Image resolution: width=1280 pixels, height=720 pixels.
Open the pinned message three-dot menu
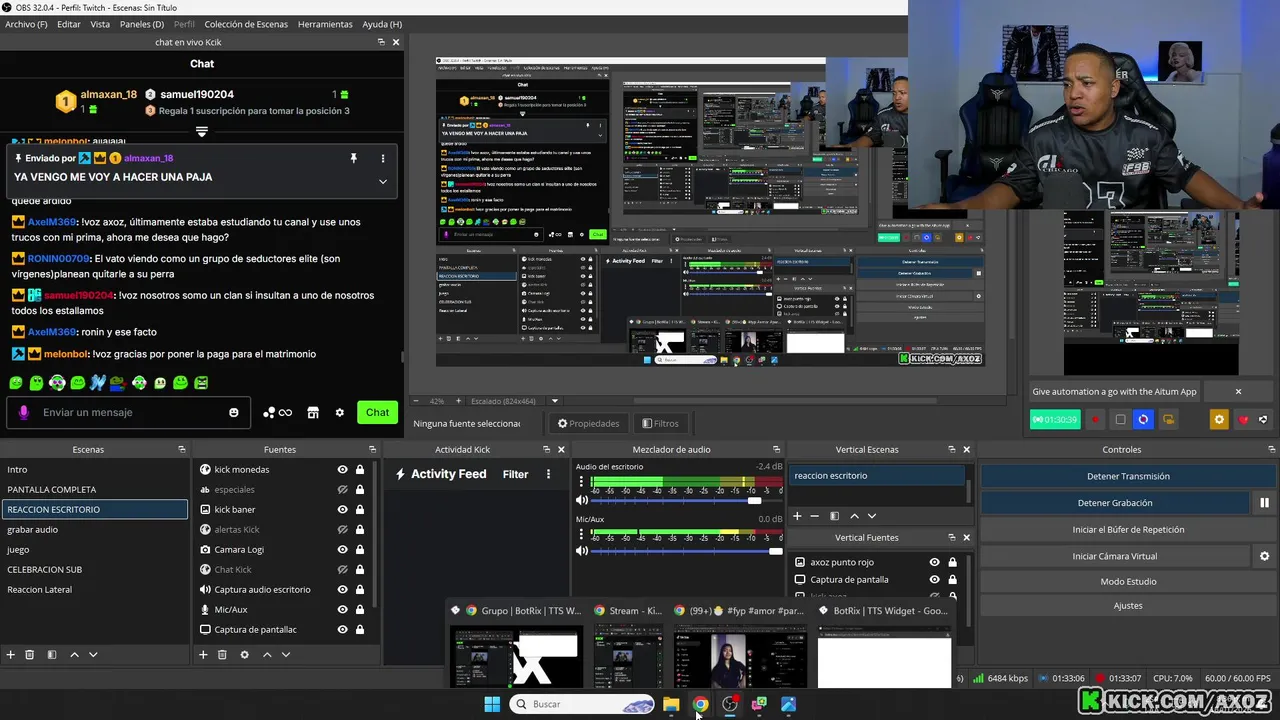(382, 158)
